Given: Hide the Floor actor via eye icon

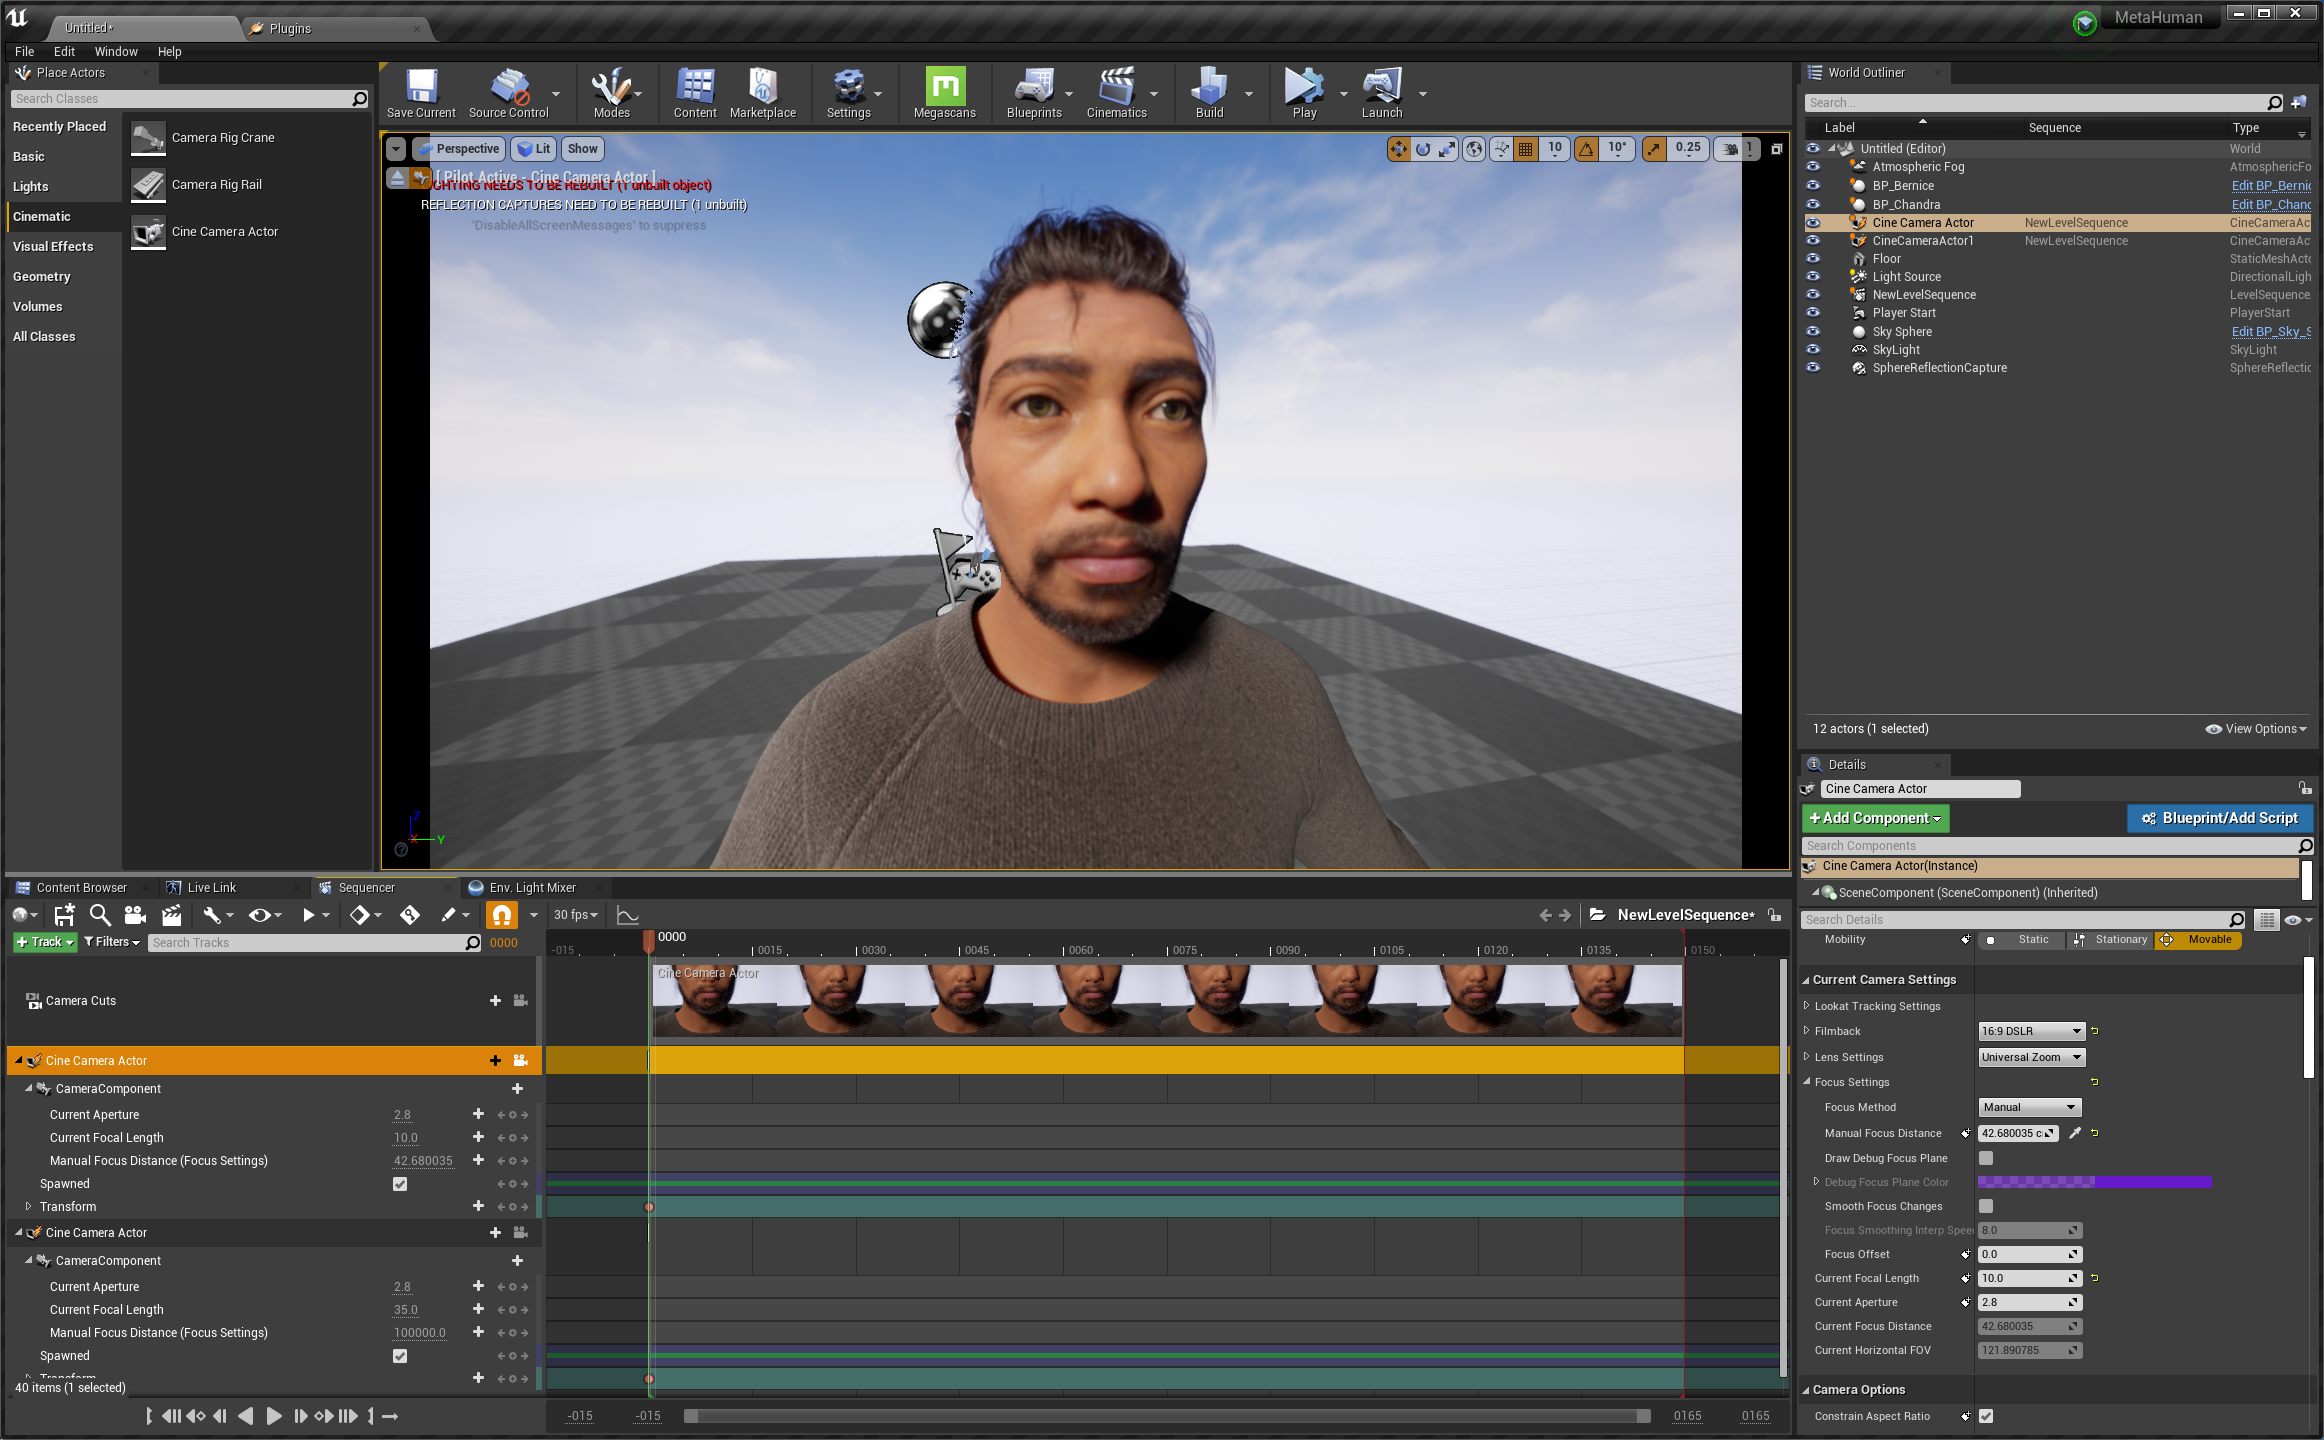Looking at the screenshot, I should 1813,259.
